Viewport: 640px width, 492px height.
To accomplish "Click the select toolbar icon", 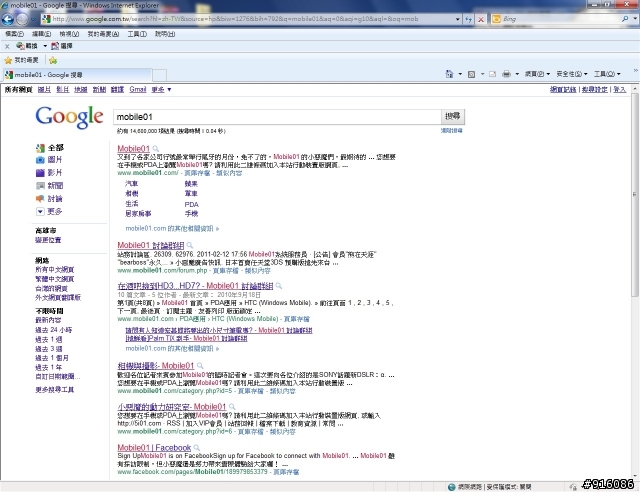I will click(x=55, y=46).
